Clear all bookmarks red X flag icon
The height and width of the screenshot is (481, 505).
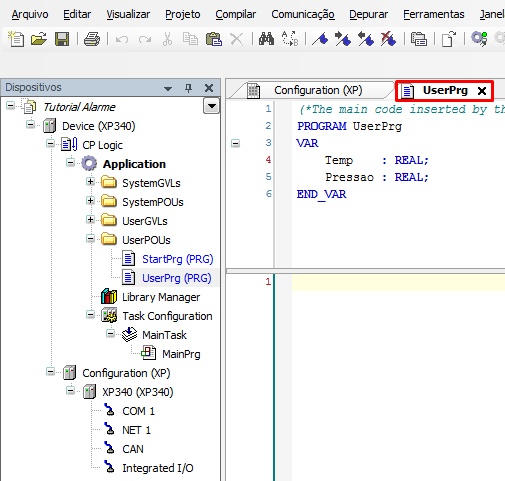pyautogui.click(x=389, y=39)
